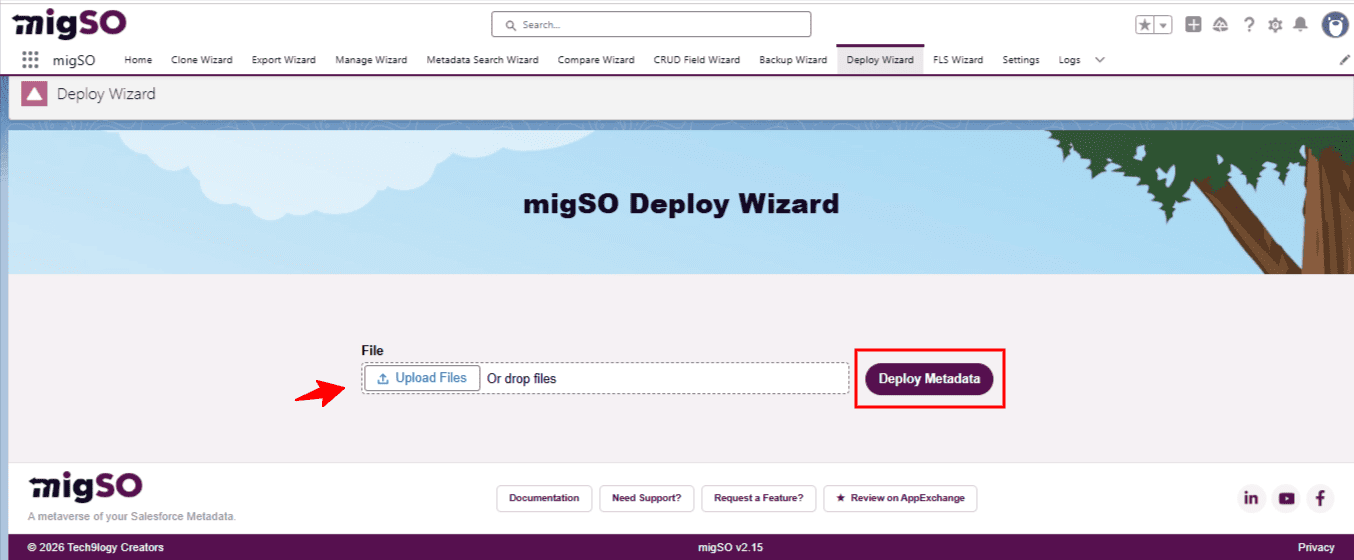Screen dimensions: 1354x560
Task: Open the notifications bell icon
Action: coord(1300,25)
